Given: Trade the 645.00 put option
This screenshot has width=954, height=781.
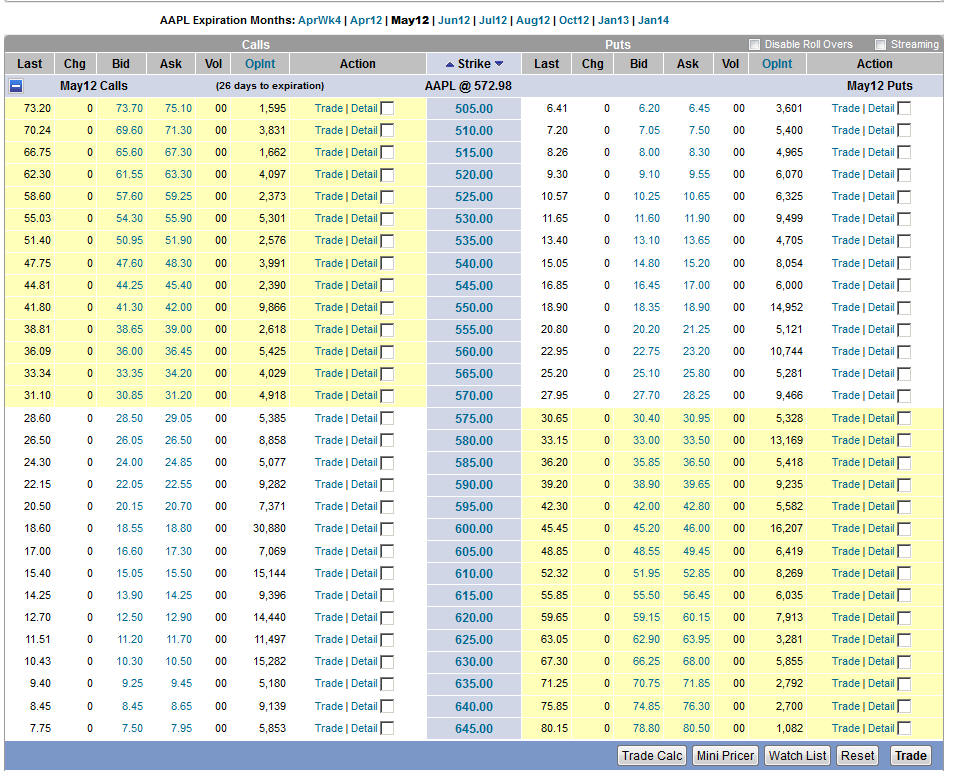Looking at the screenshot, I should coord(845,728).
